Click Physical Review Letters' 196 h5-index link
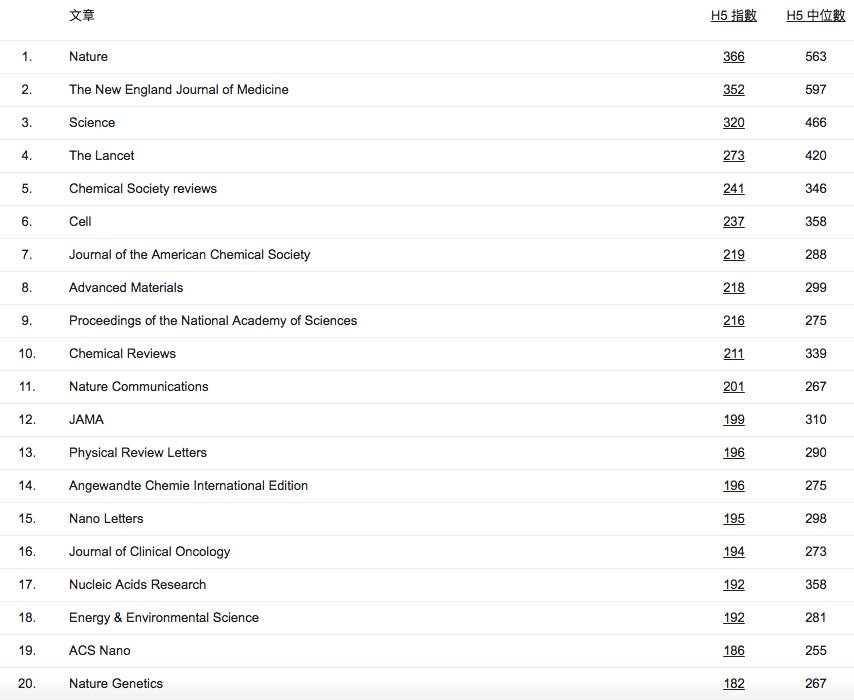The image size is (854, 700). tap(733, 452)
